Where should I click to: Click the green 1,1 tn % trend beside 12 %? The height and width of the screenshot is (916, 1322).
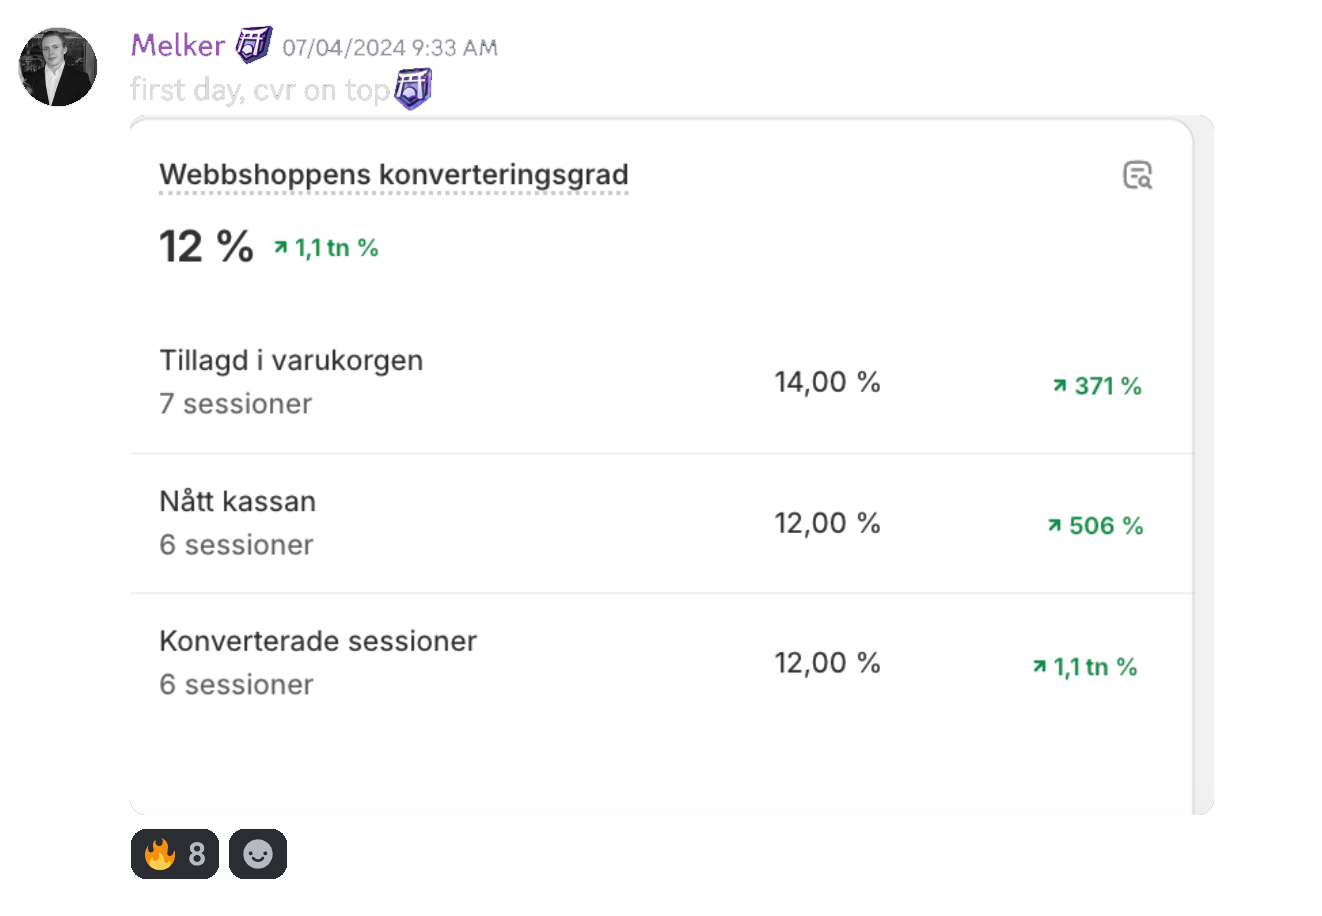(x=326, y=248)
